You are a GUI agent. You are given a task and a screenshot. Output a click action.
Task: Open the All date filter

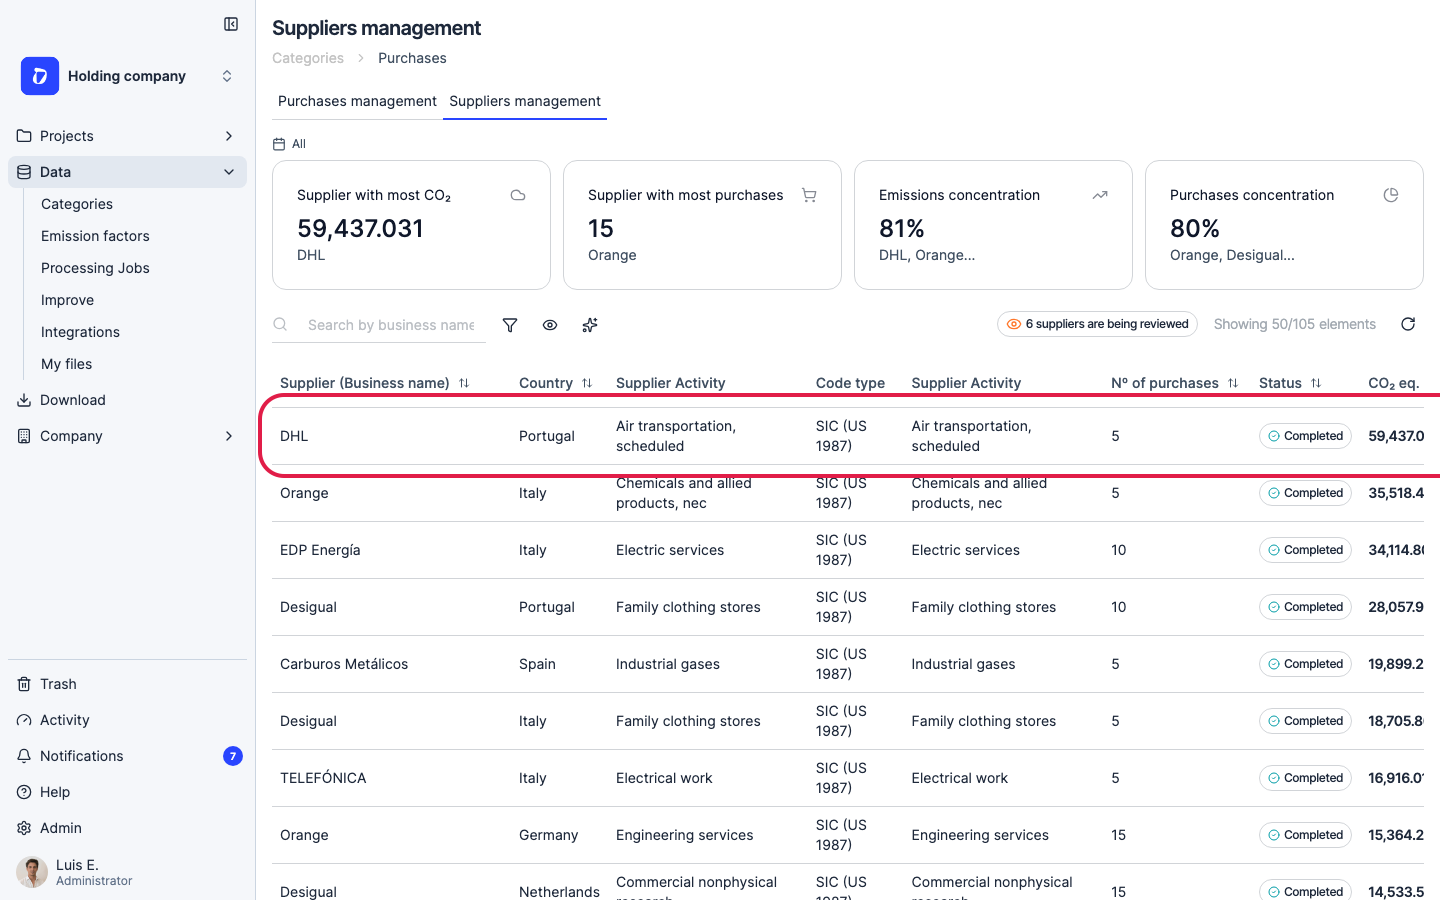(x=290, y=144)
